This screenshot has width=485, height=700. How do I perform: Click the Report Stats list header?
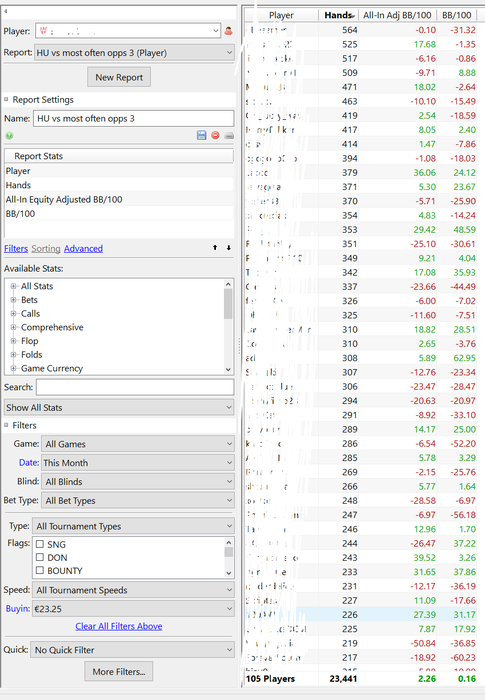click(119, 156)
